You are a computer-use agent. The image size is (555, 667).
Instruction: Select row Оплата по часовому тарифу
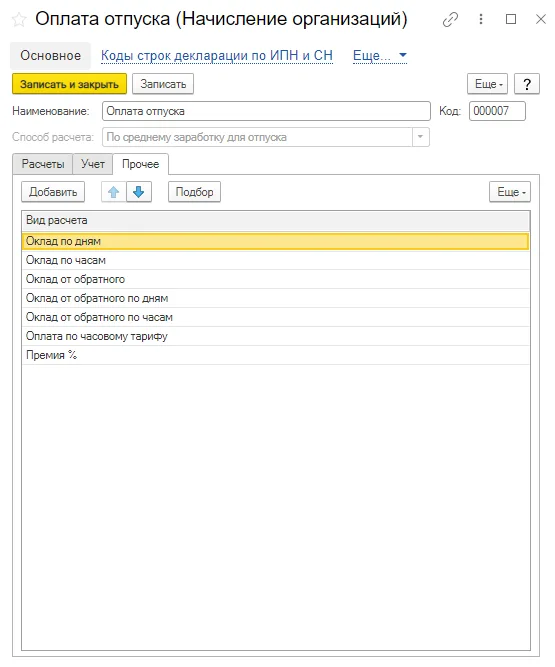click(x=276, y=336)
